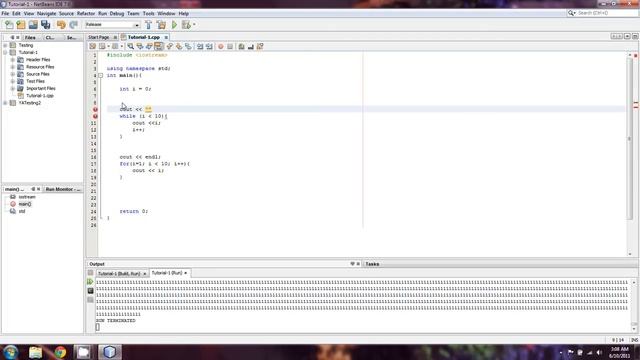Screen dimensions: 640x360
Task: Click the Open Project toolbar icon
Action: (33, 24)
